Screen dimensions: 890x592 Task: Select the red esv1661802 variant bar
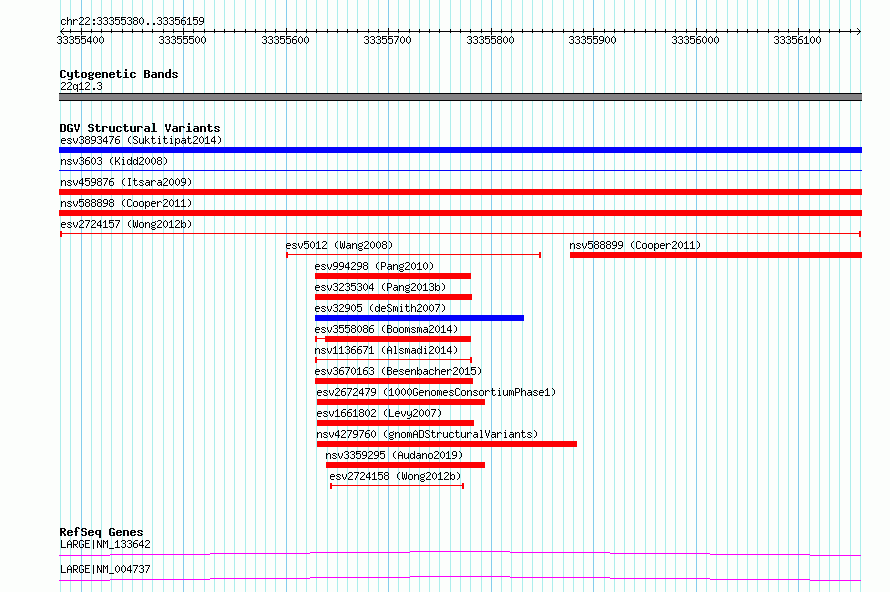pyautogui.click(x=395, y=423)
